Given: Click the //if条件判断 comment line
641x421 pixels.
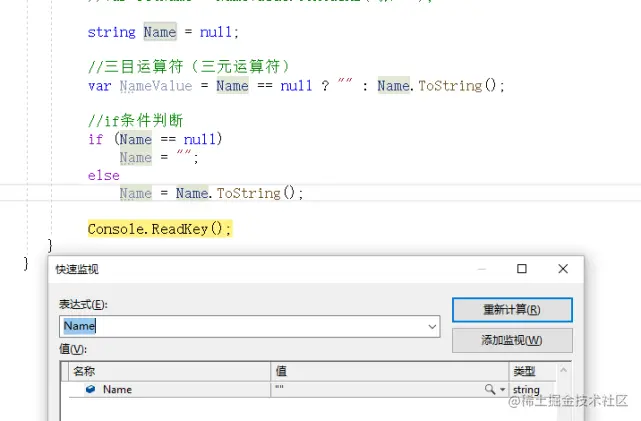Looking at the screenshot, I should tap(135, 120).
